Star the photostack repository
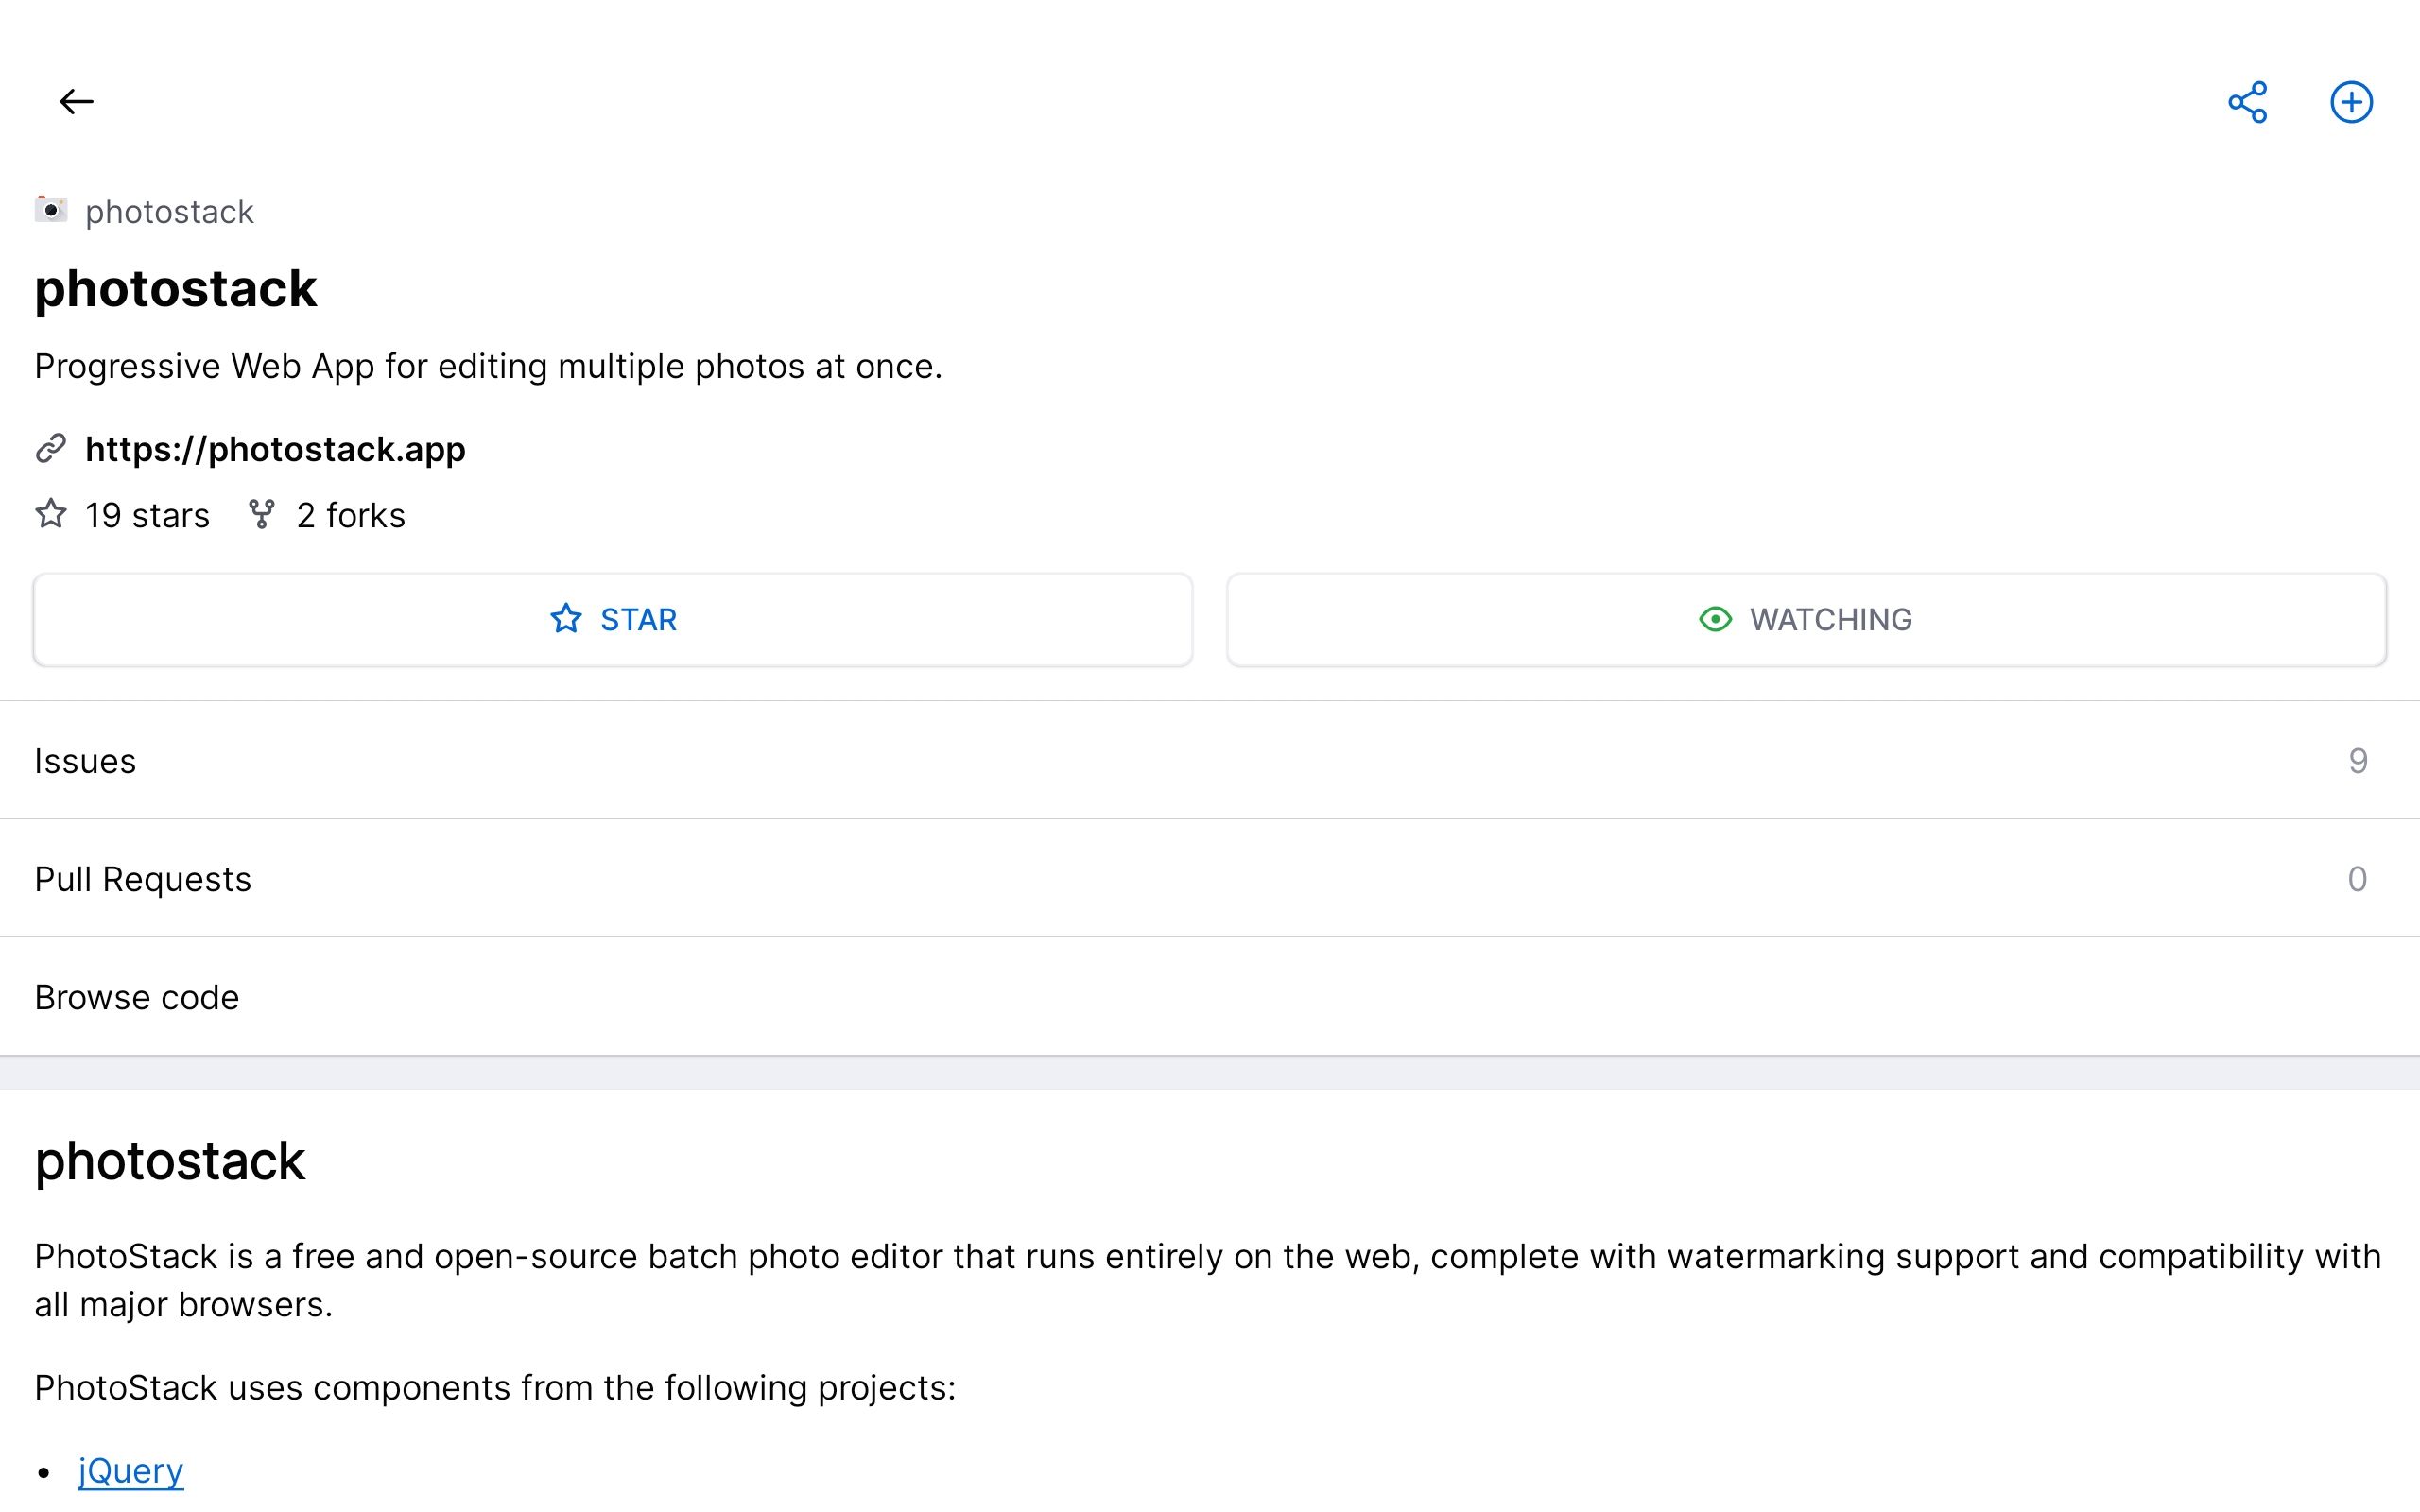2420x1512 pixels. coord(611,620)
